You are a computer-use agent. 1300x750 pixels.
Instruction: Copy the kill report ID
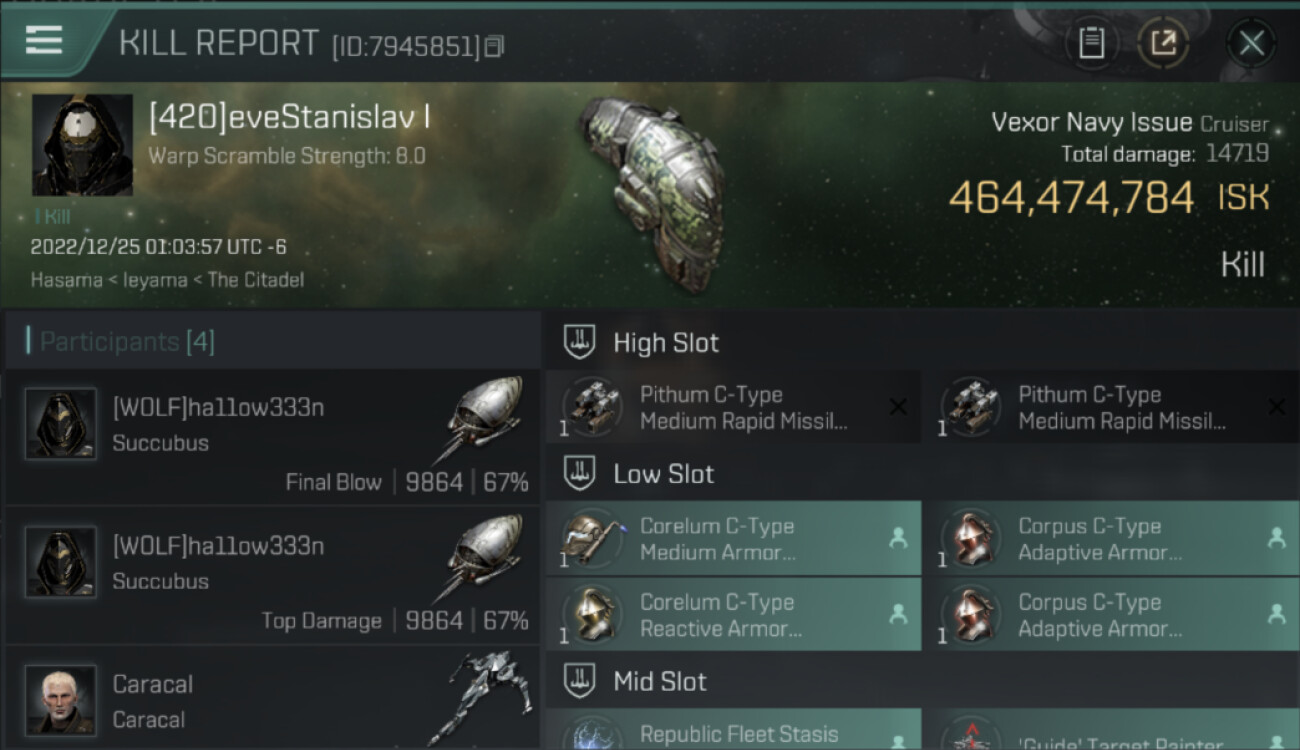(x=494, y=46)
